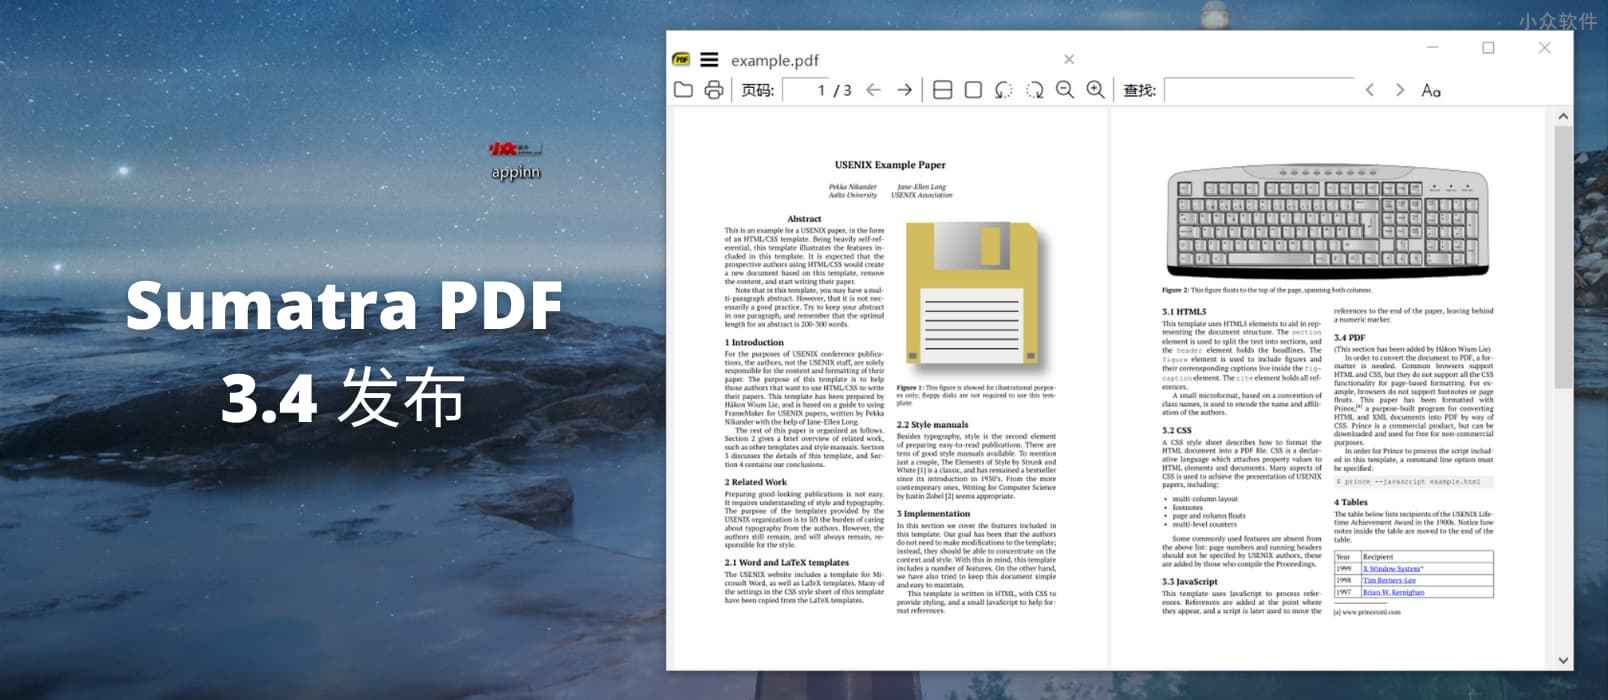Close the example.pdf tab
1608x700 pixels.
click(1069, 60)
